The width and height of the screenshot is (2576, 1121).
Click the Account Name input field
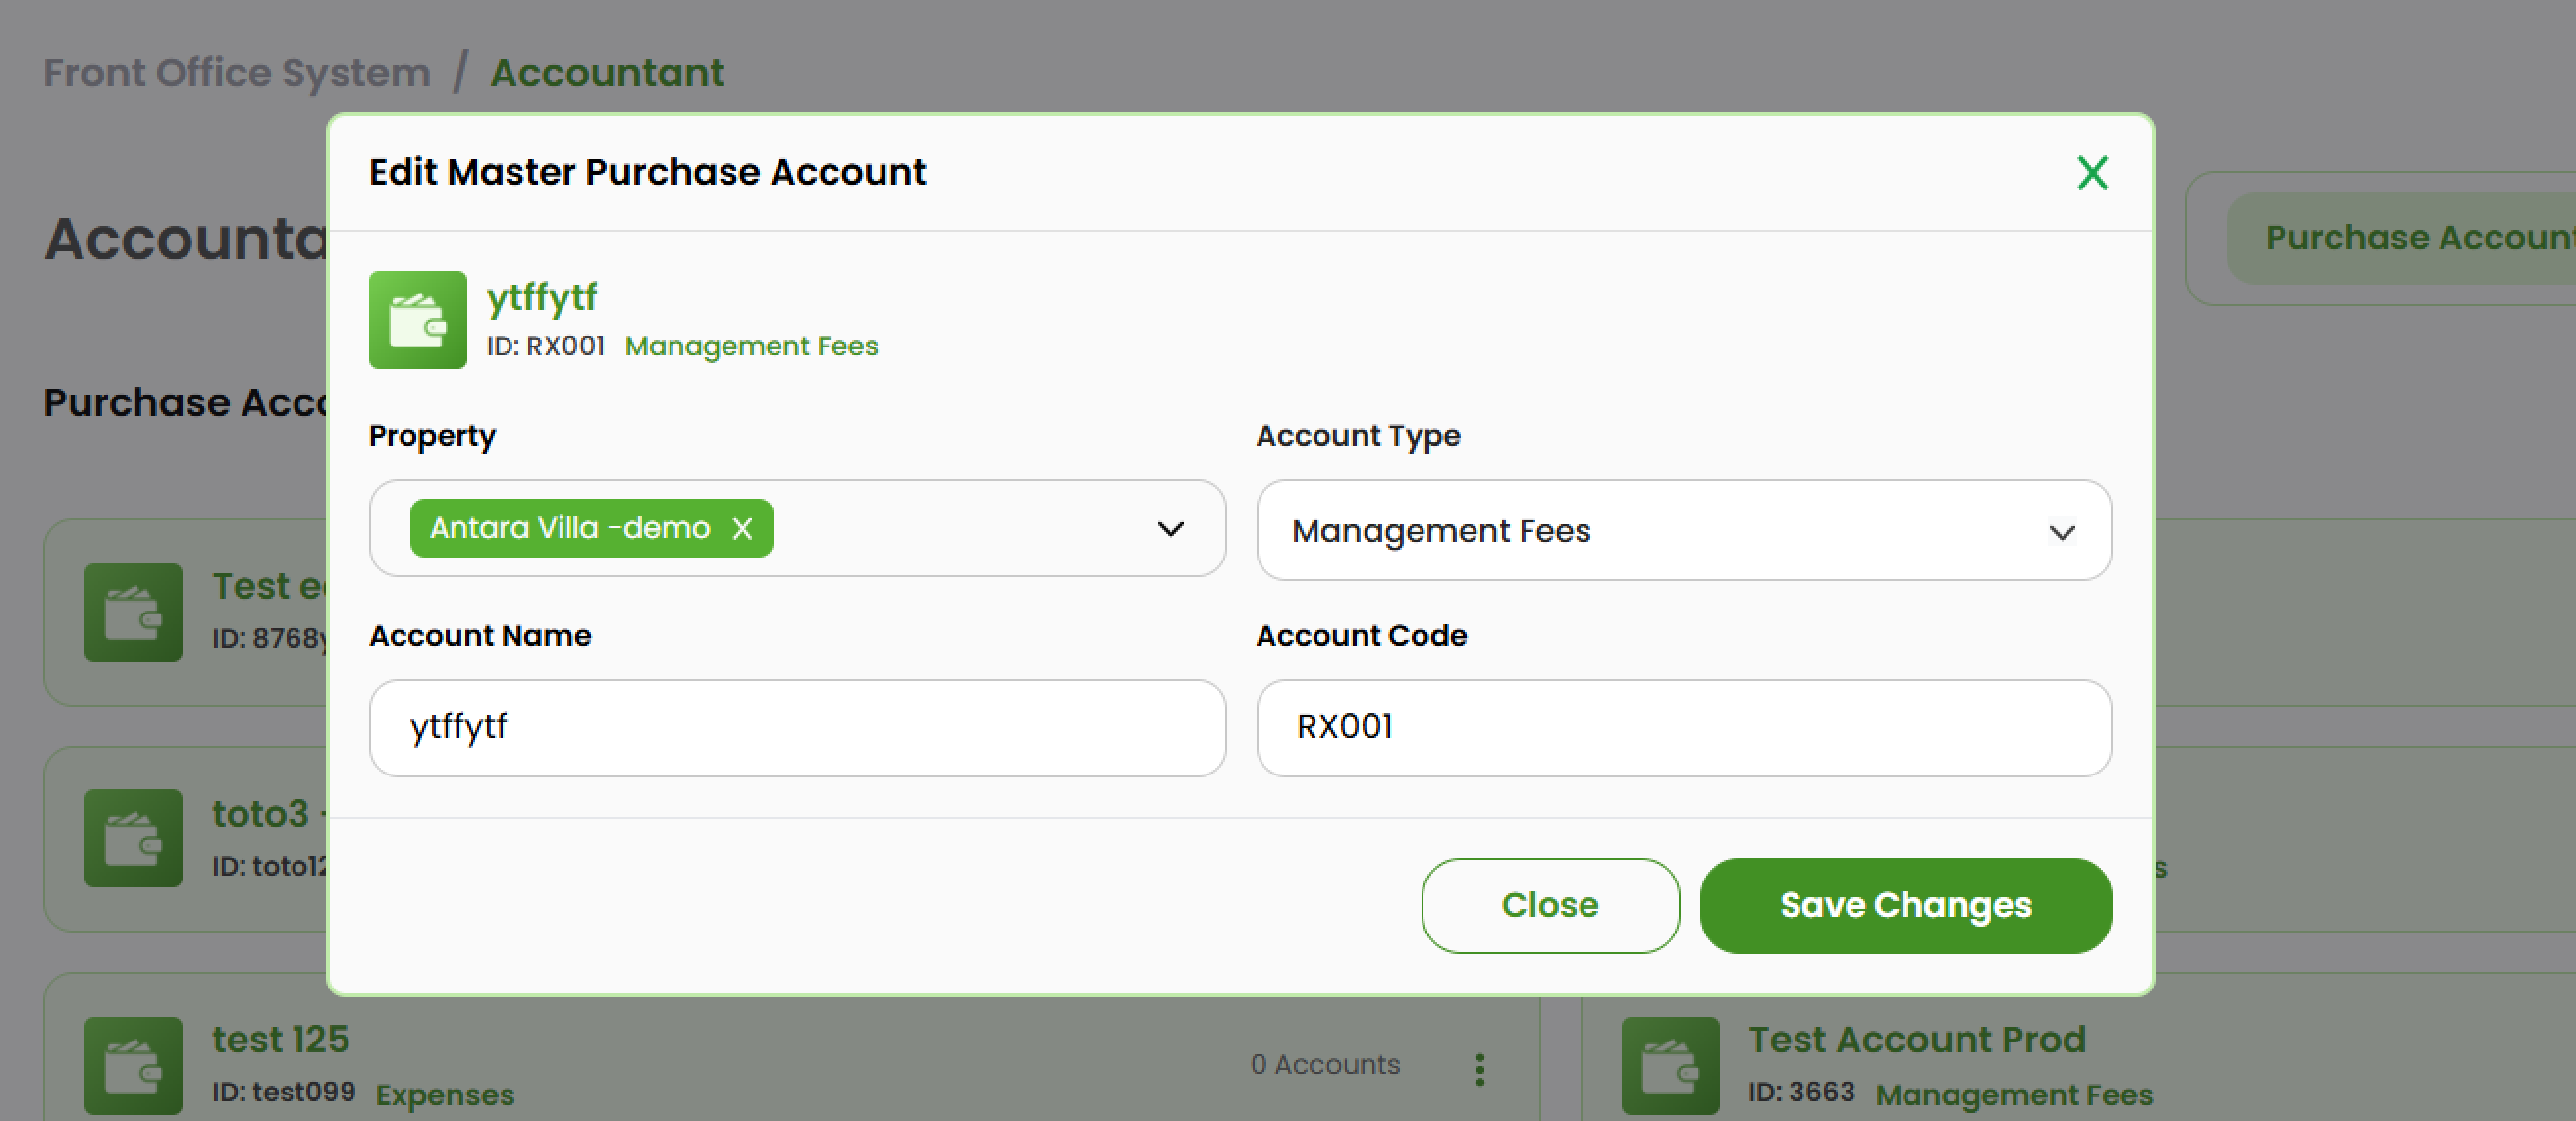pos(796,727)
